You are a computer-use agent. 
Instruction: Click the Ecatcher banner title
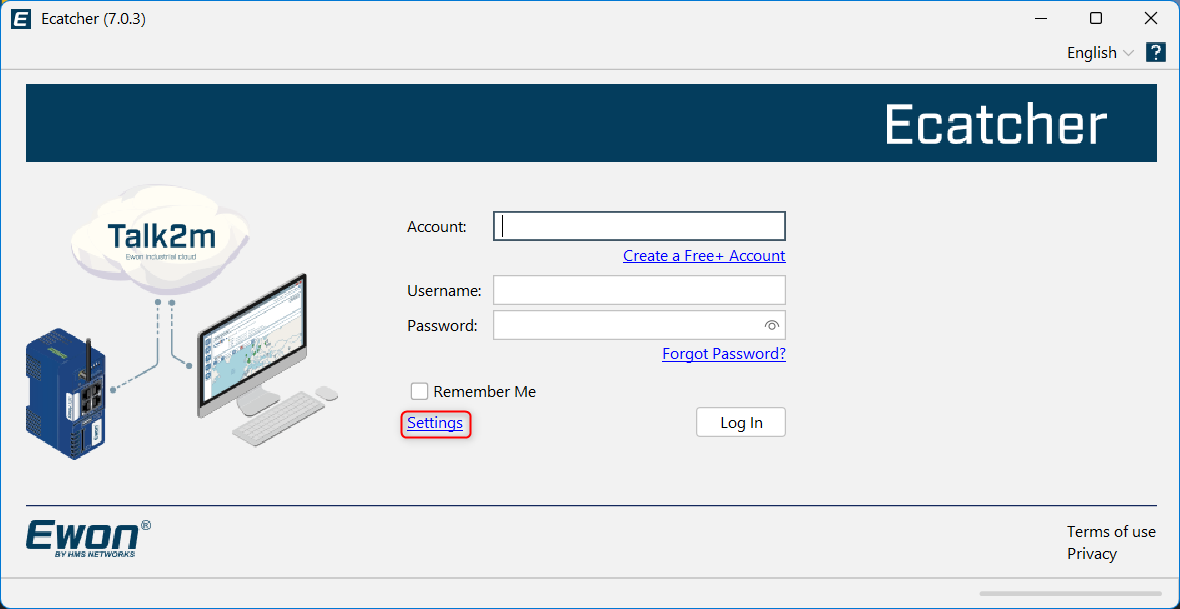tap(996, 123)
